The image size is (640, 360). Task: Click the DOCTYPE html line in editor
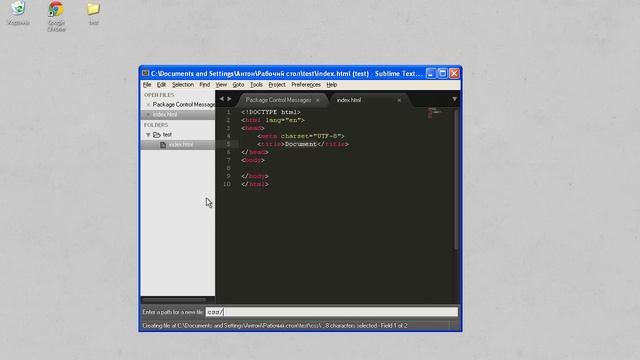point(271,112)
